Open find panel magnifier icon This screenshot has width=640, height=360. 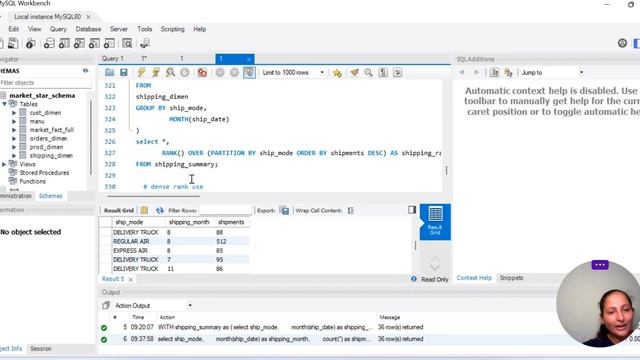[x=369, y=73]
